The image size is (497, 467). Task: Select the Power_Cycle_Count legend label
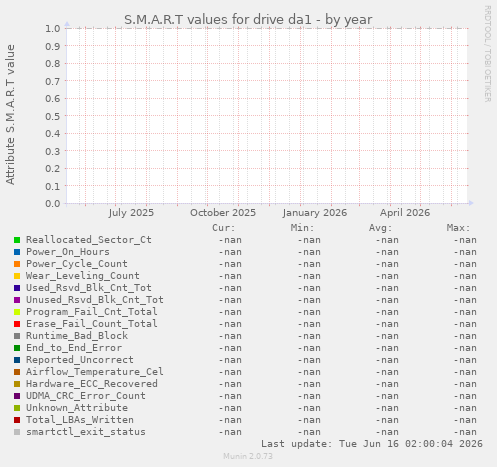pos(77,264)
